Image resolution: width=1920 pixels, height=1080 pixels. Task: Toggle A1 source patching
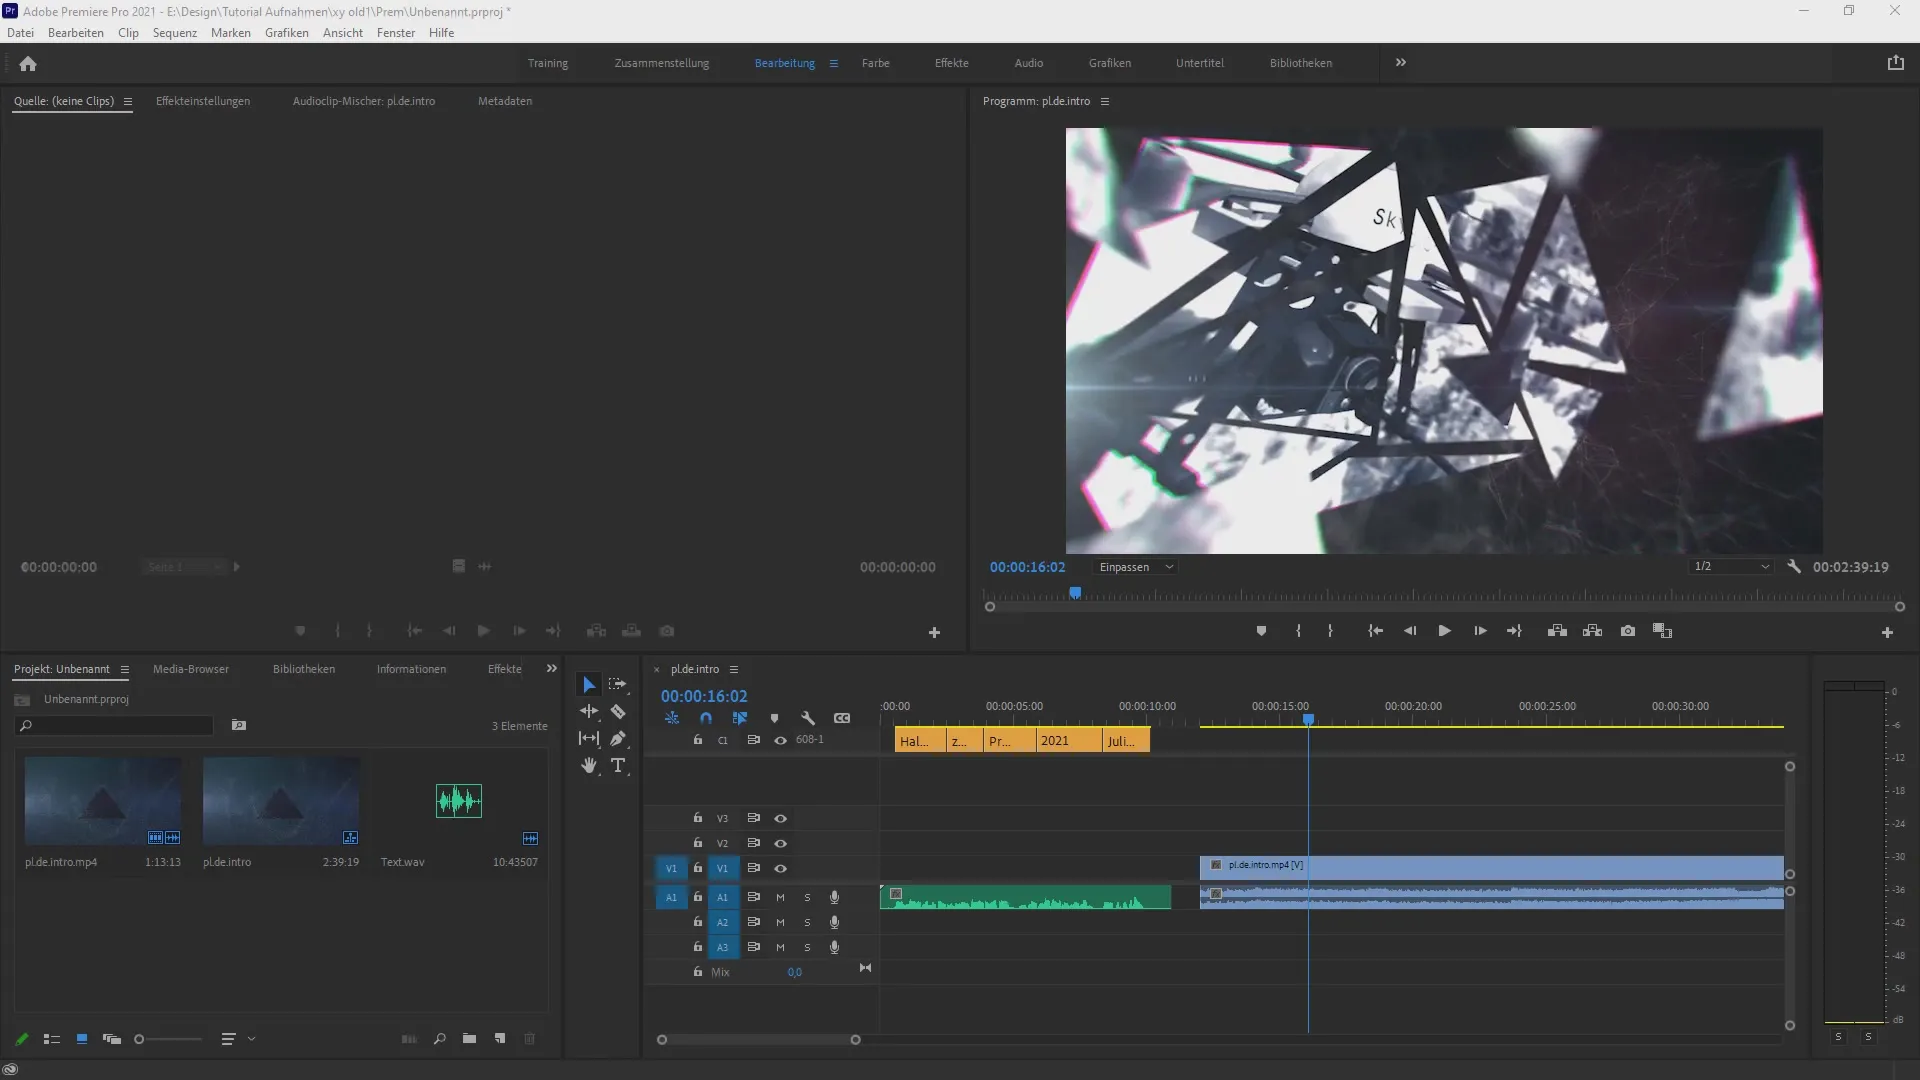671,898
